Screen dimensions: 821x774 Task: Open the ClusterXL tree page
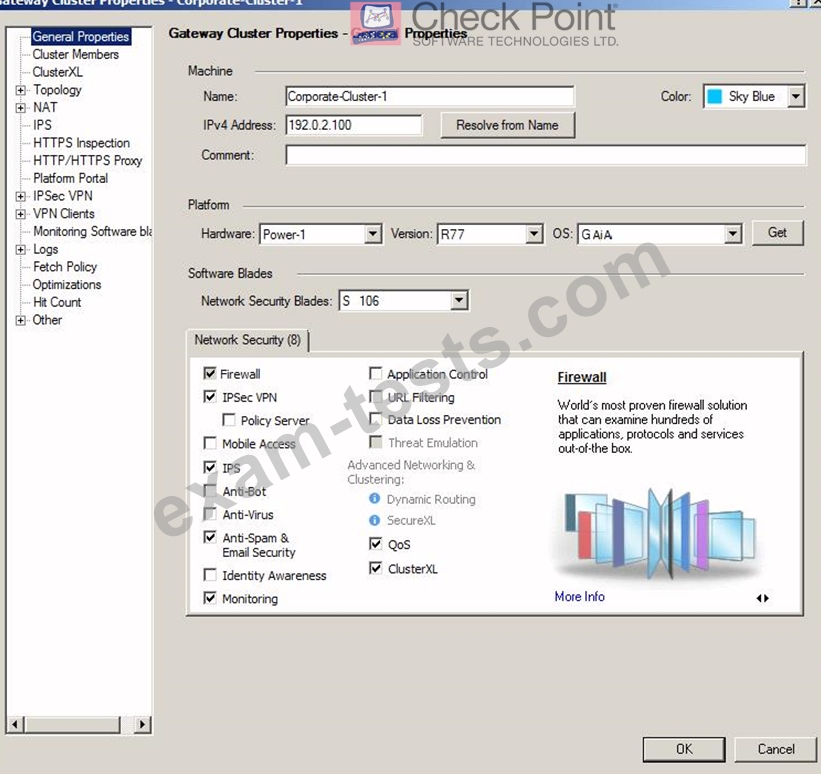tap(58, 72)
